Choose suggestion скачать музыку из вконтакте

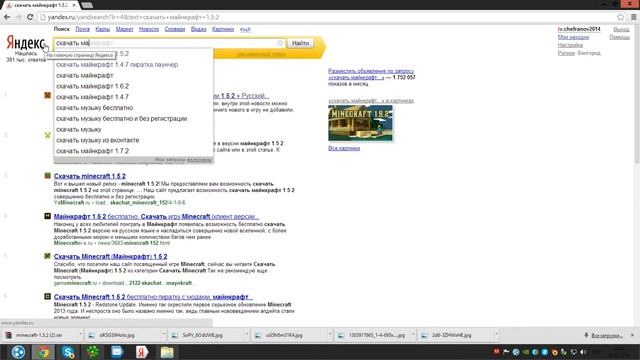tap(133, 140)
